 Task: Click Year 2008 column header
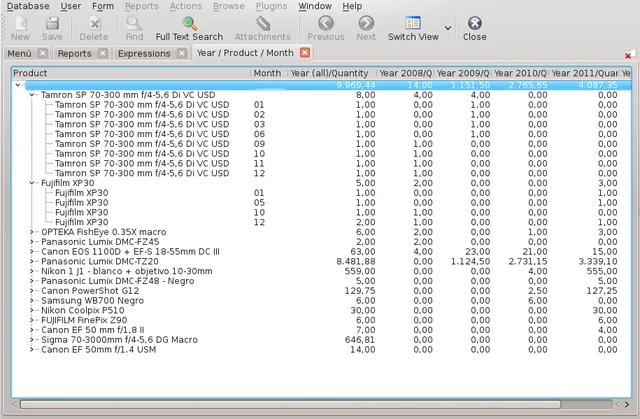coord(405,73)
